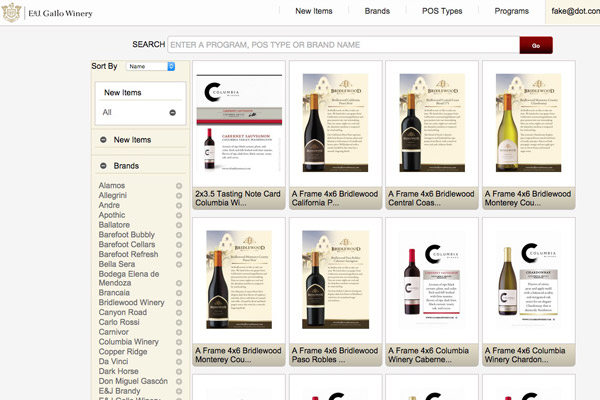Open Bridlewood Paso Robles A Frame thumbnail

[336, 281]
